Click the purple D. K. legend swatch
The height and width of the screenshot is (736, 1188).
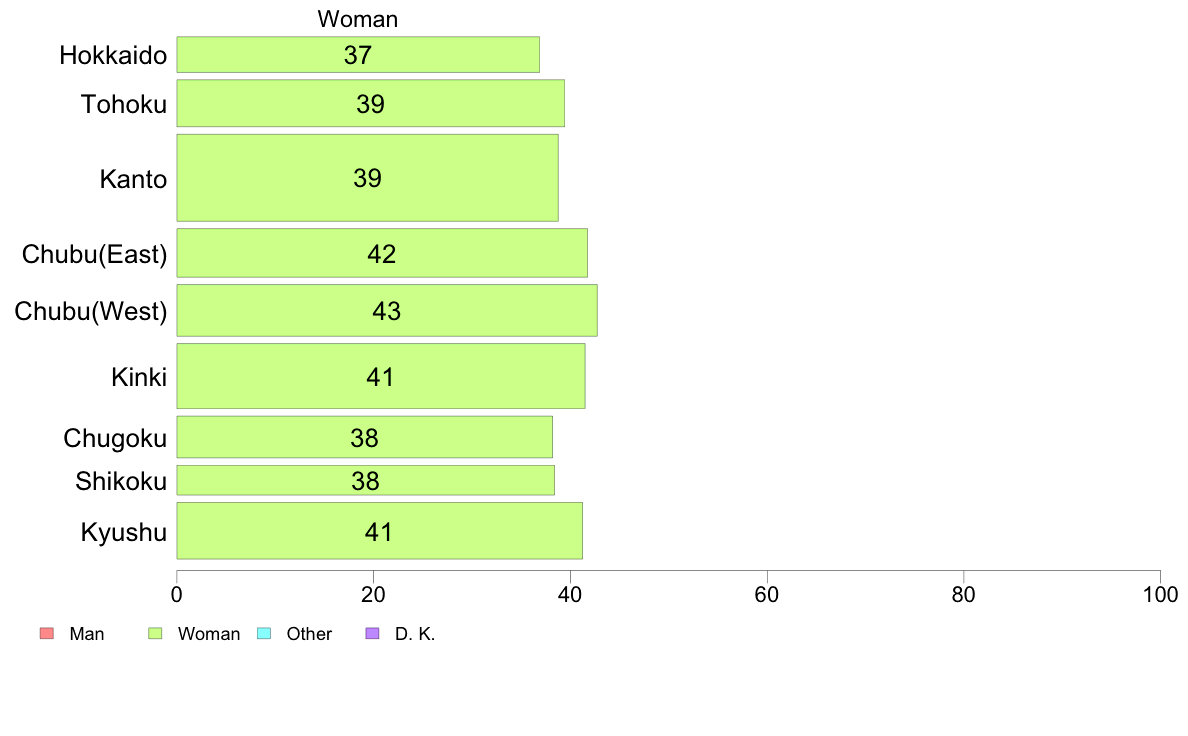[x=372, y=633]
